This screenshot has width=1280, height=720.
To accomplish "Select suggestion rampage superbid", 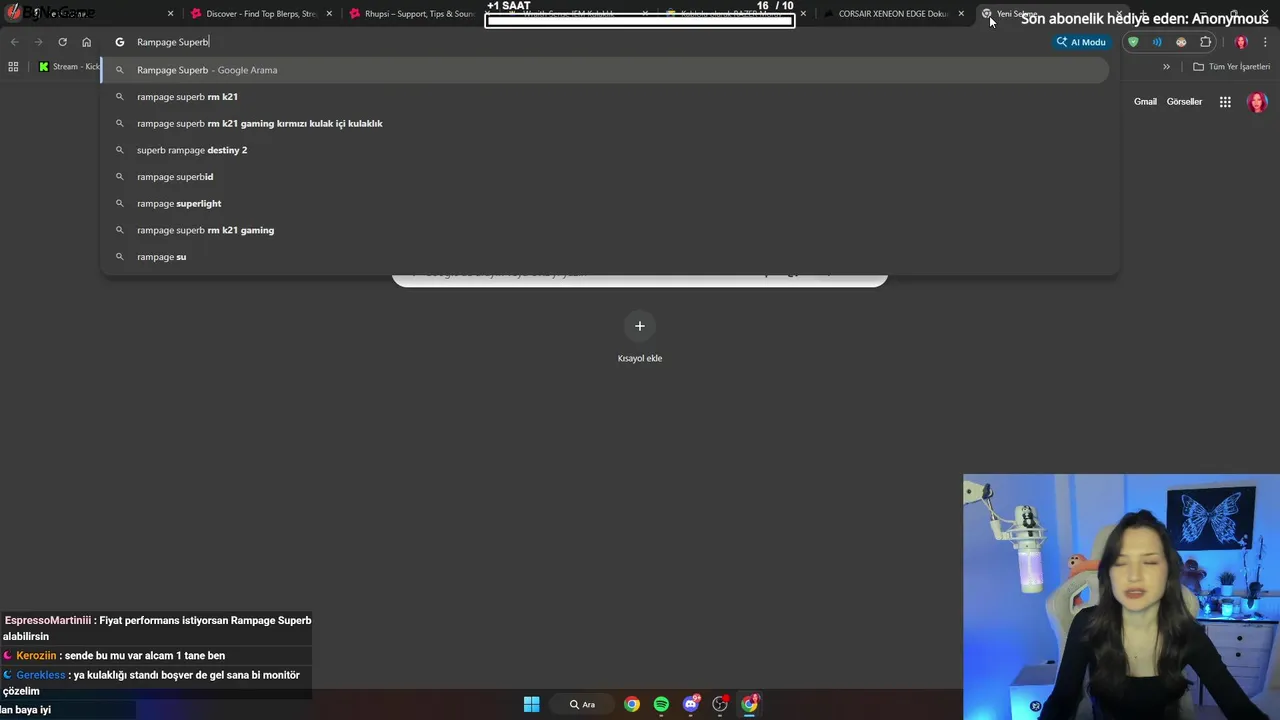I will click(x=605, y=177).
